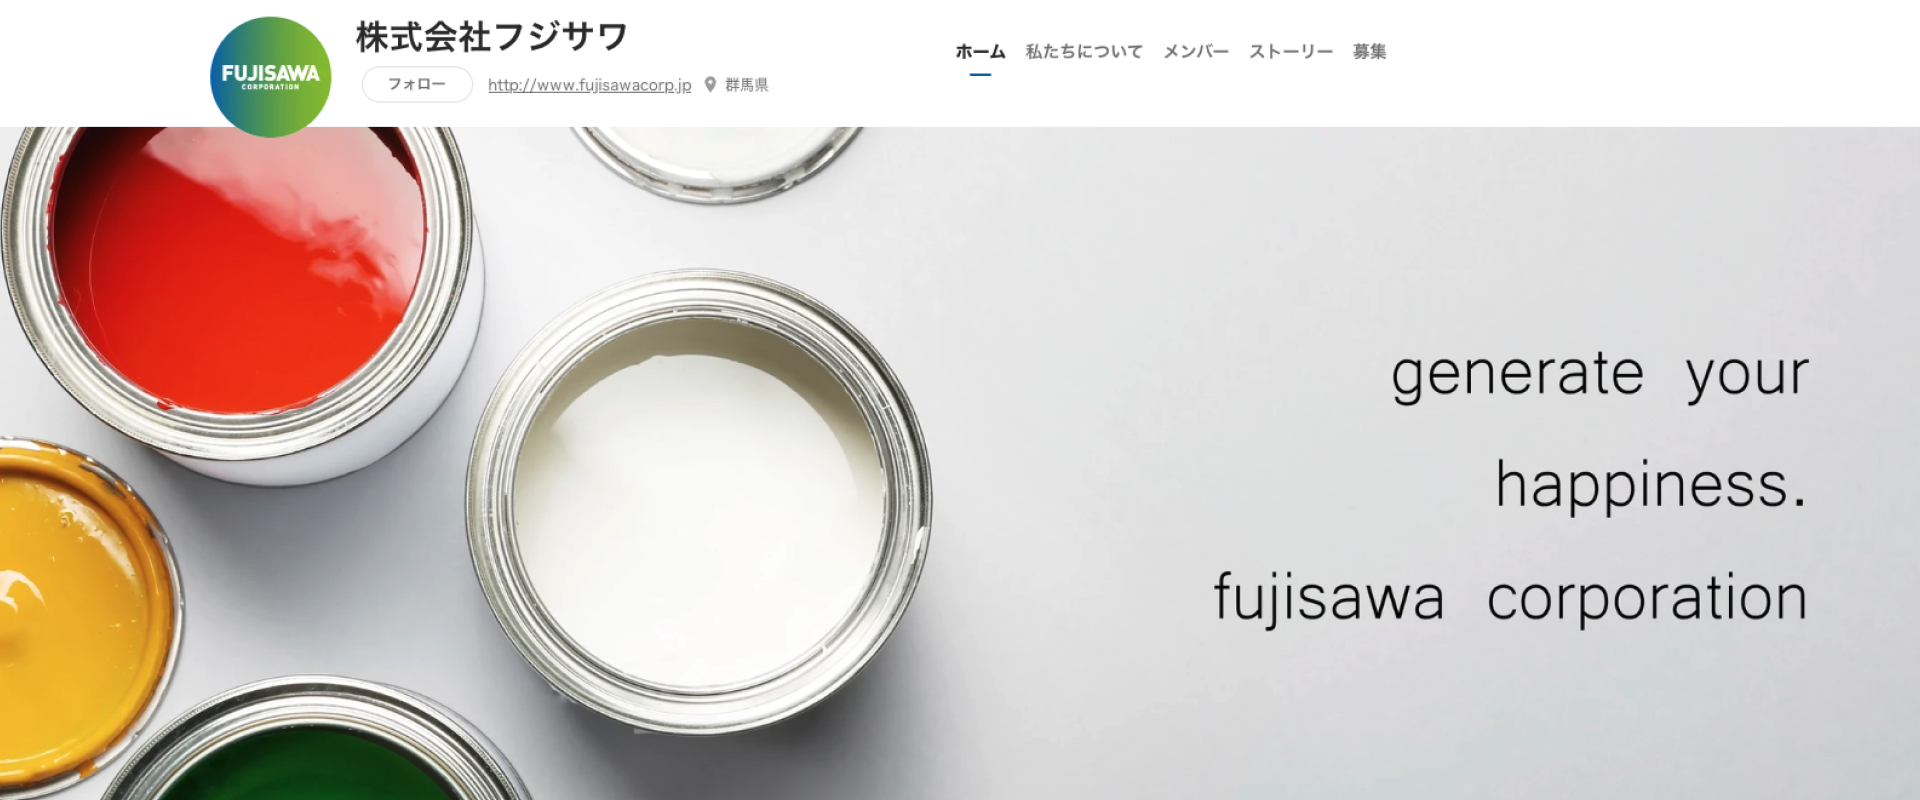Click the フォロー follow button

tap(416, 84)
